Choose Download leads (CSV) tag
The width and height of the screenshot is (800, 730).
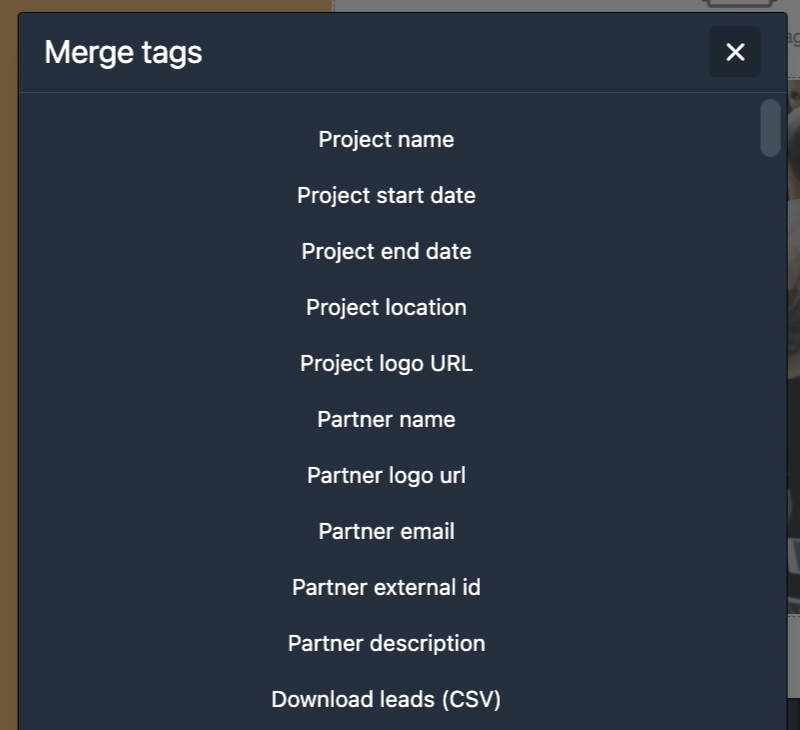click(x=386, y=699)
